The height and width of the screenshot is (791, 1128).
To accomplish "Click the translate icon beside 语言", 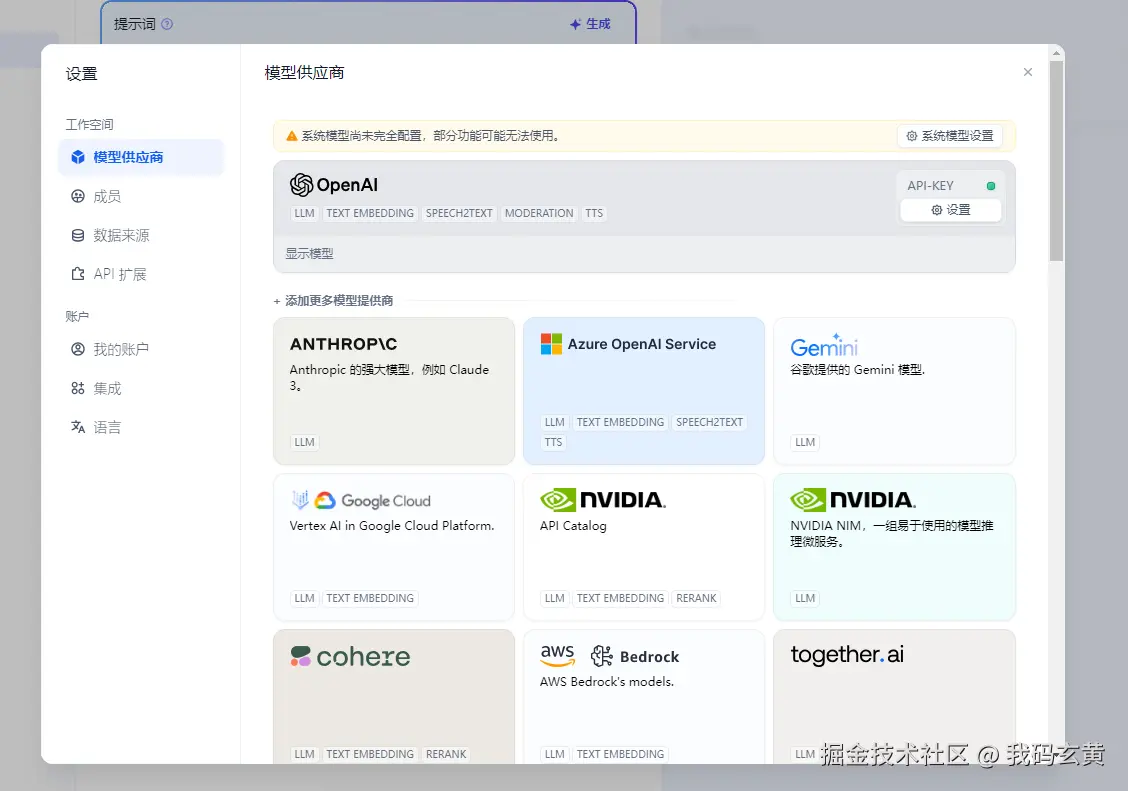I will pyautogui.click(x=78, y=427).
